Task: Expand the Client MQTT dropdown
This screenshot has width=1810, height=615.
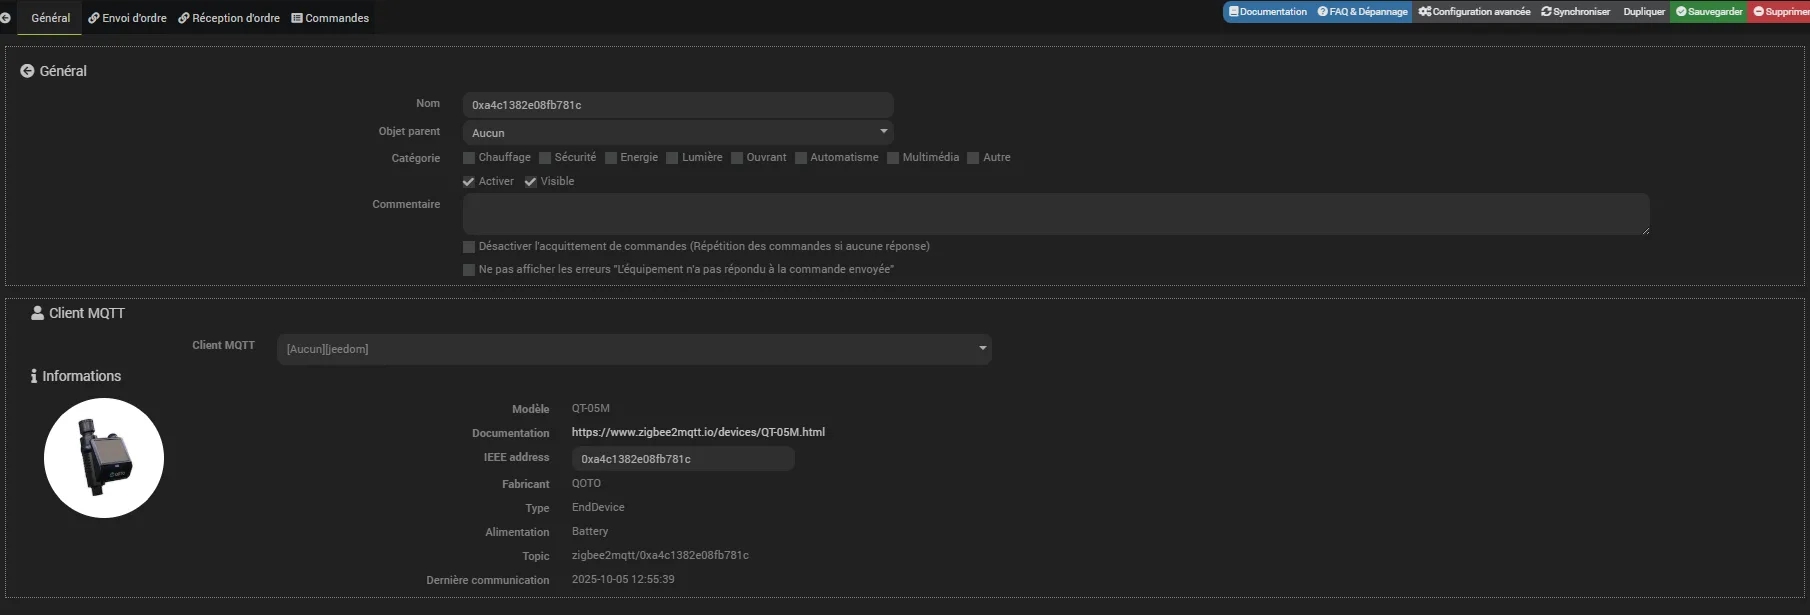Action: point(633,349)
